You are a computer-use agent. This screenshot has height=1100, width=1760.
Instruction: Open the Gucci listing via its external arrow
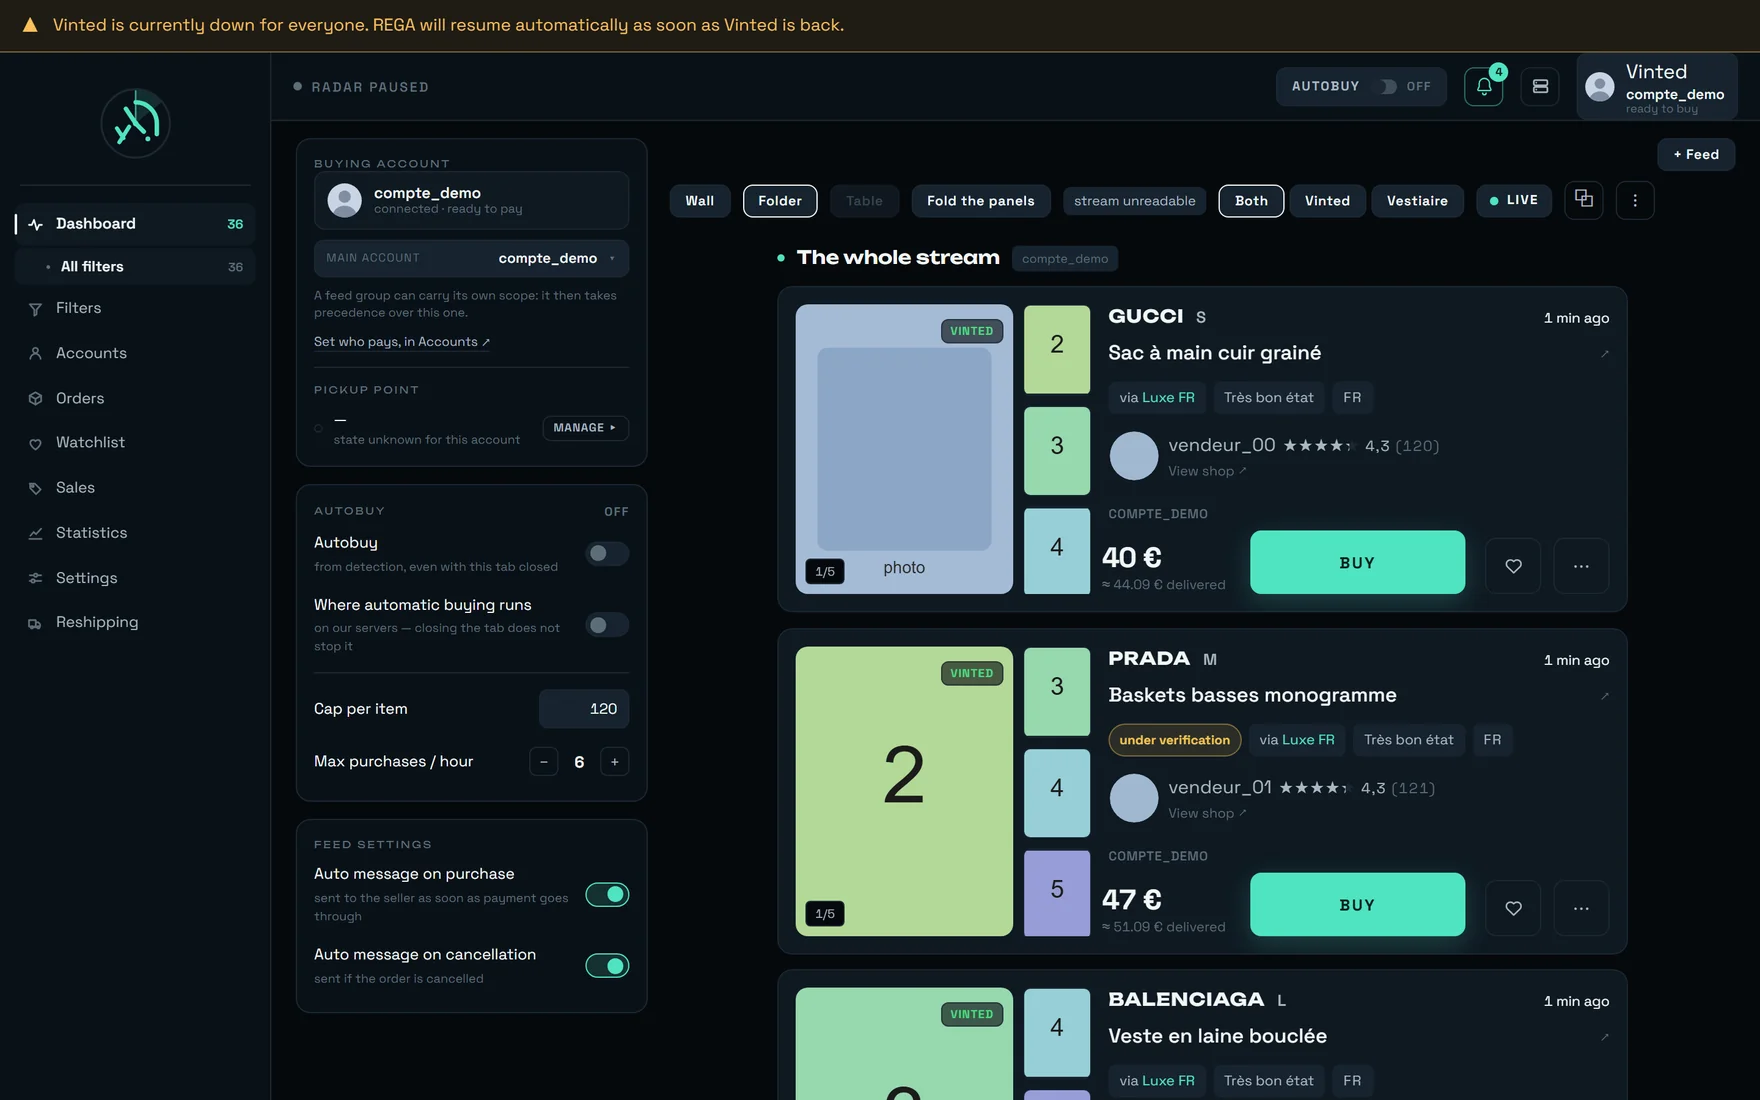(x=1605, y=353)
